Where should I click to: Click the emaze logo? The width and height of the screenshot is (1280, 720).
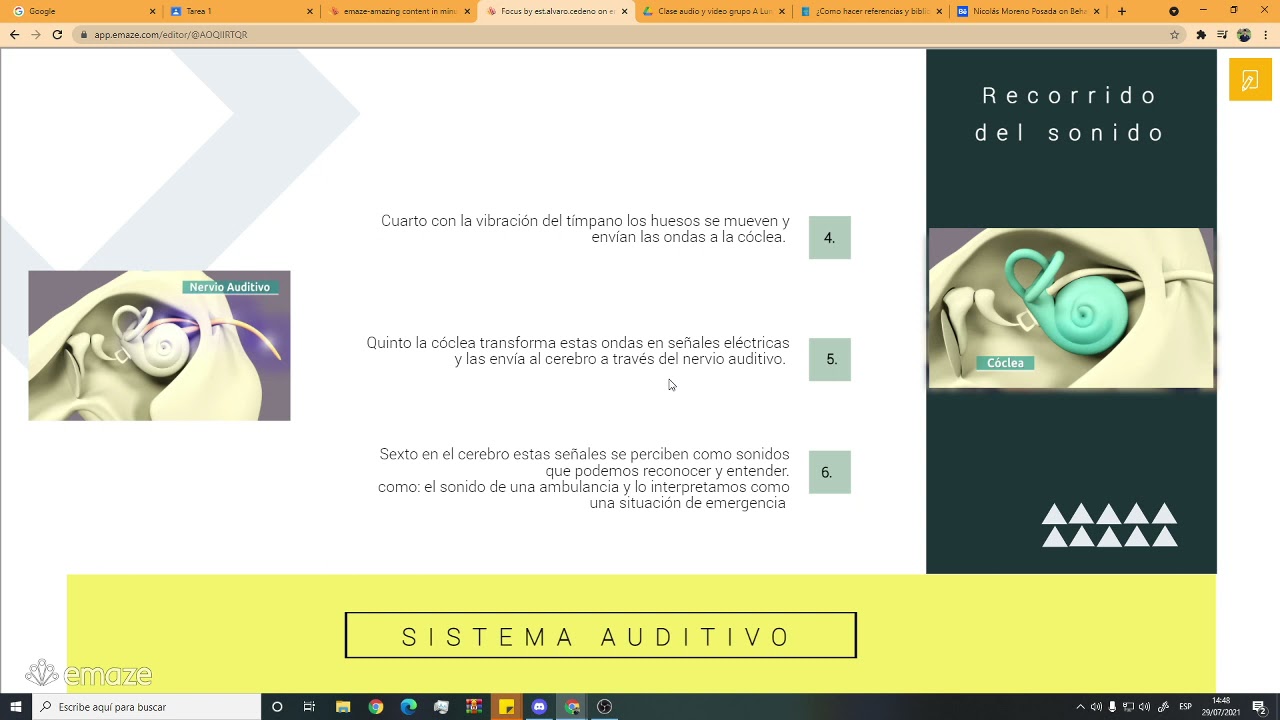click(x=89, y=674)
